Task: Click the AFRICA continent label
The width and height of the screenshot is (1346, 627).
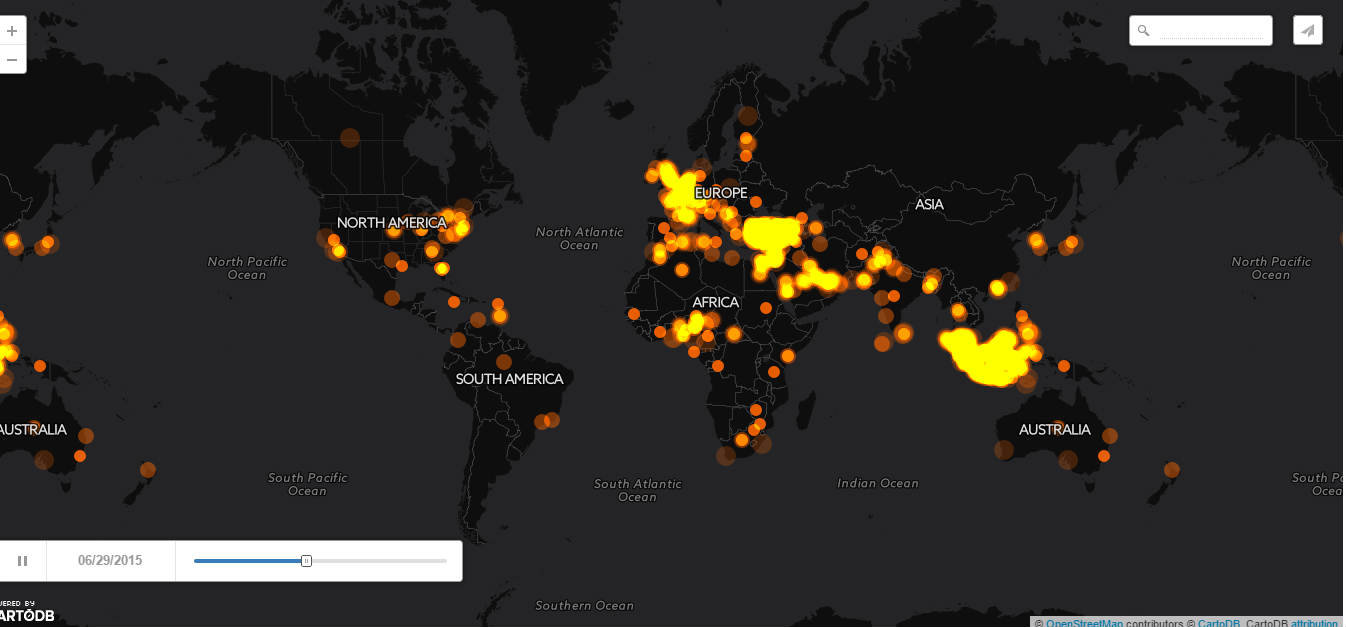Action: coord(715,302)
